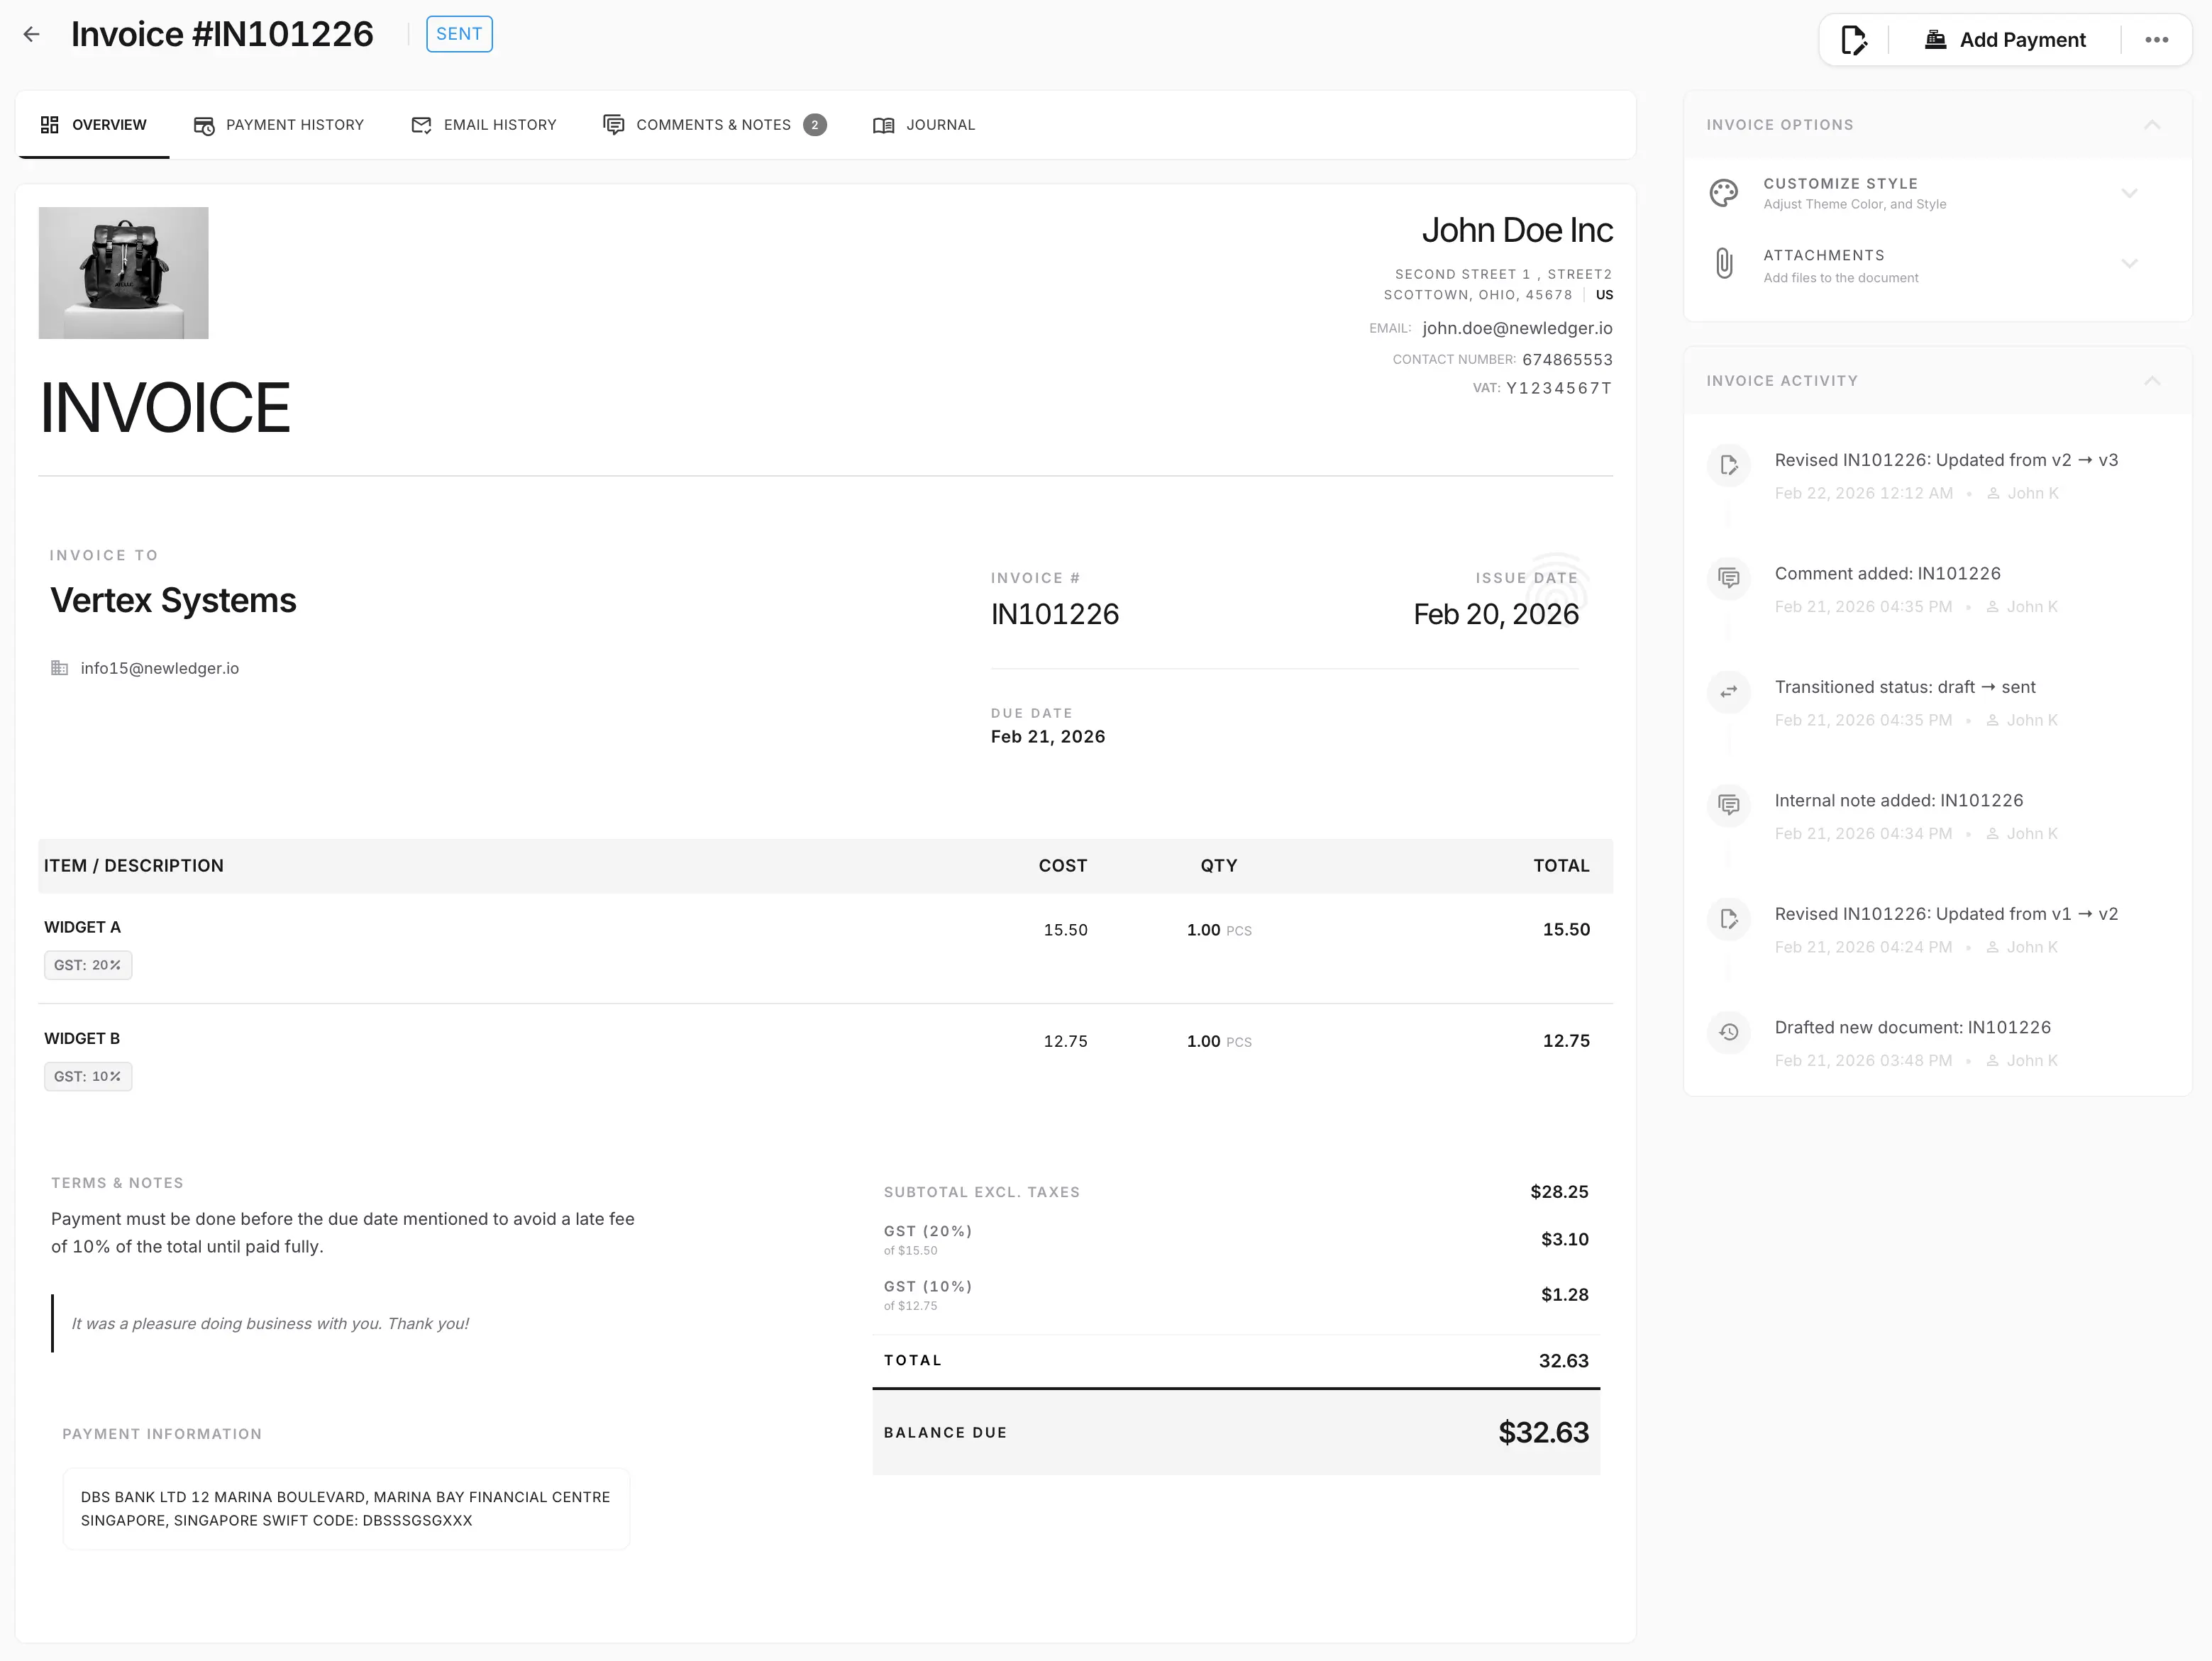Open the Email History tab
The width and height of the screenshot is (2212, 1661).
coord(484,125)
